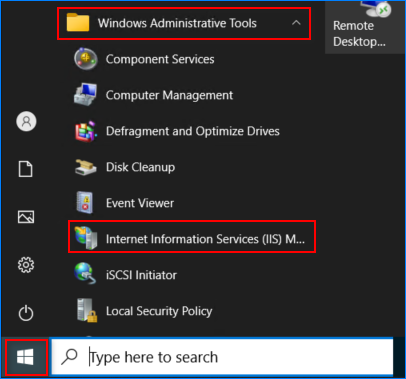Click the "Type here to search" box

(x=222, y=357)
